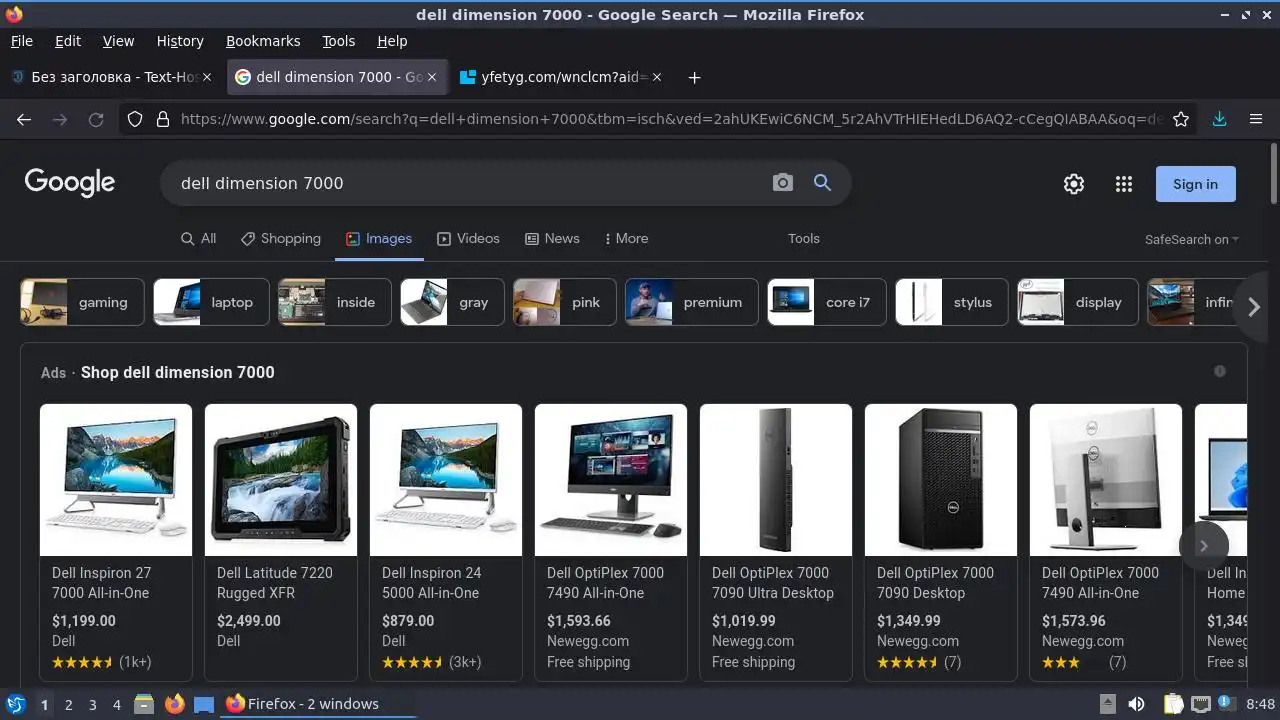This screenshot has width=1280, height=720.
Task: Switch to the All results tab
Action: point(198,238)
